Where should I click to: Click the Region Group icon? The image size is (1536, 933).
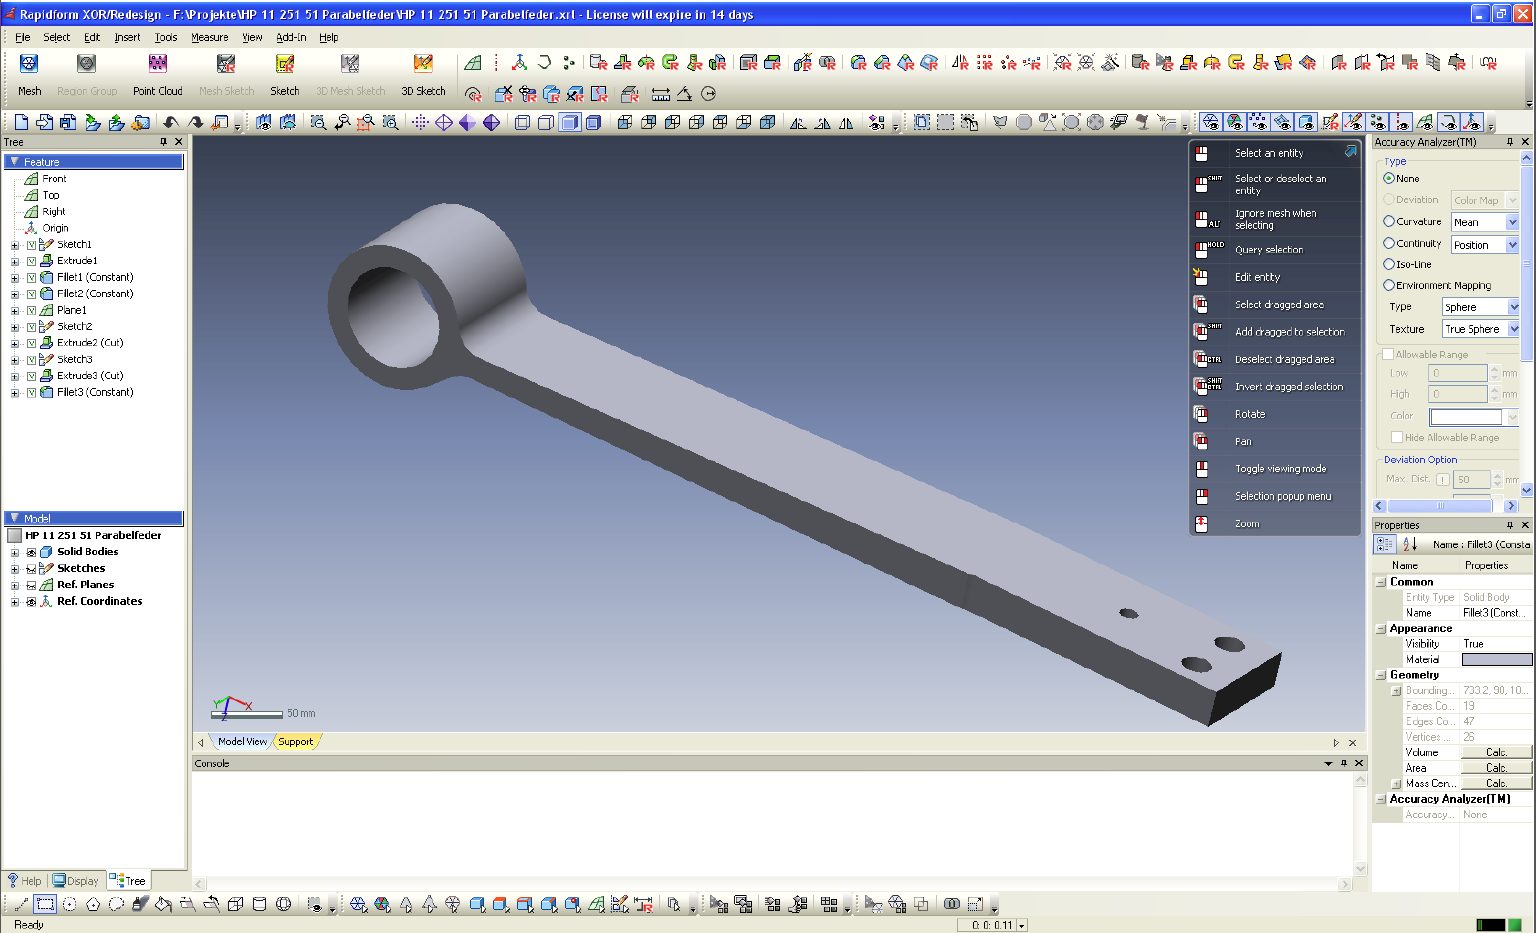point(87,64)
